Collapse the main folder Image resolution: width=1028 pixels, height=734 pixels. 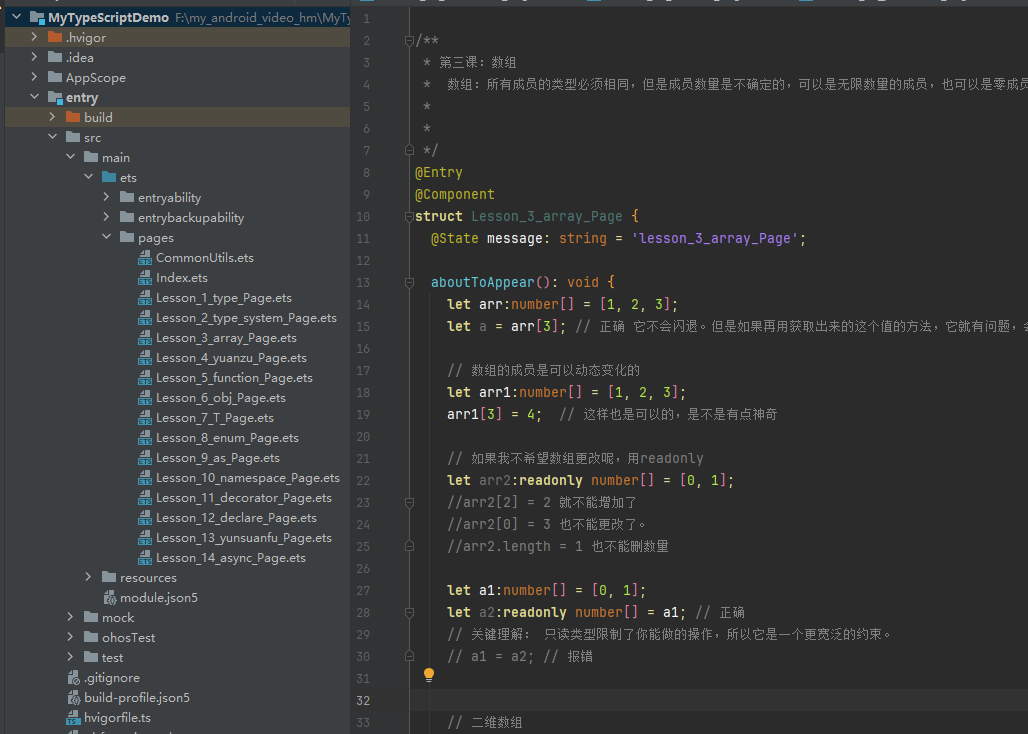tap(70, 157)
